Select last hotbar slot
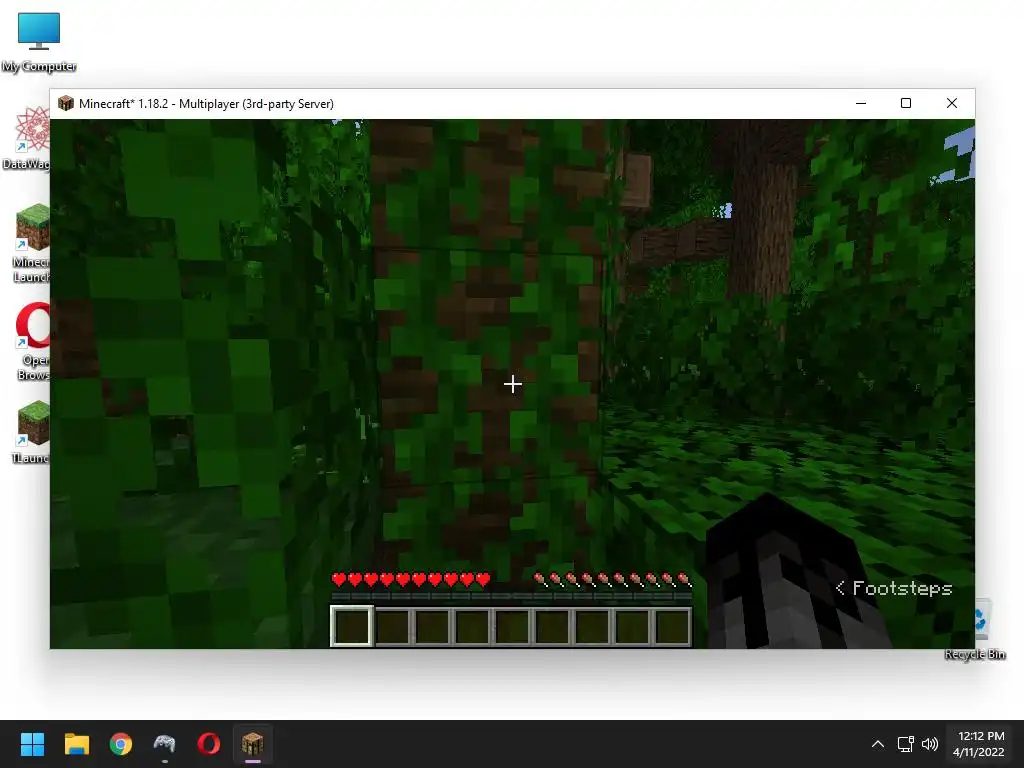The height and width of the screenshot is (768, 1024). click(672, 626)
